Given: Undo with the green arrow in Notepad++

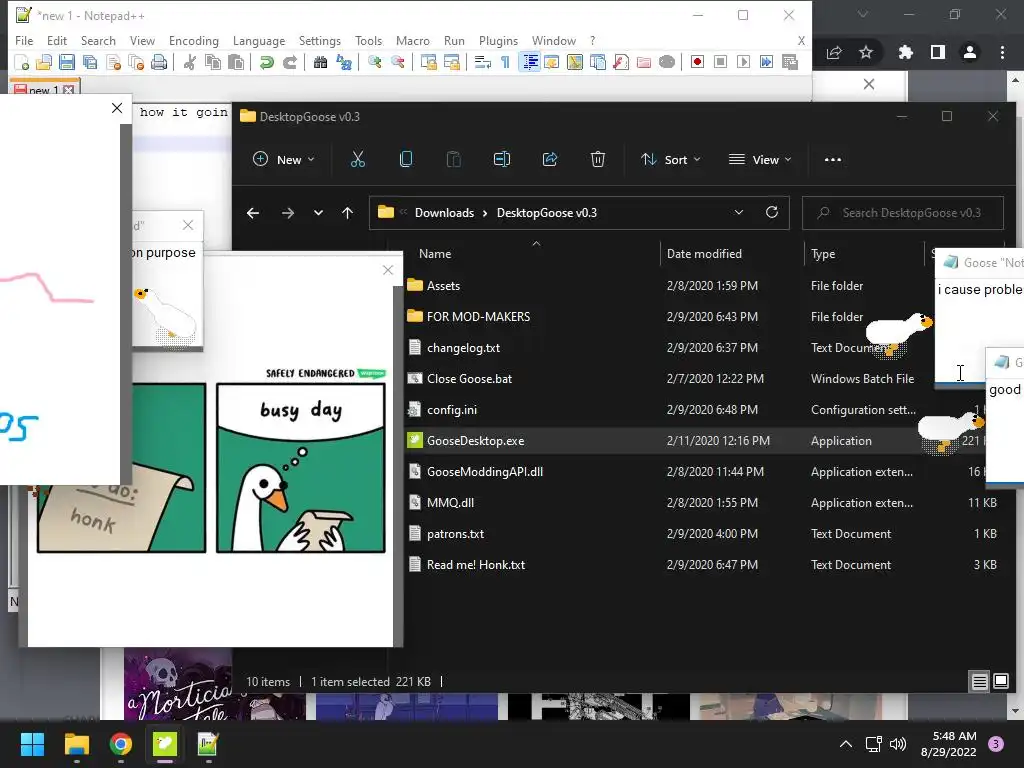Looking at the screenshot, I should (266, 62).
